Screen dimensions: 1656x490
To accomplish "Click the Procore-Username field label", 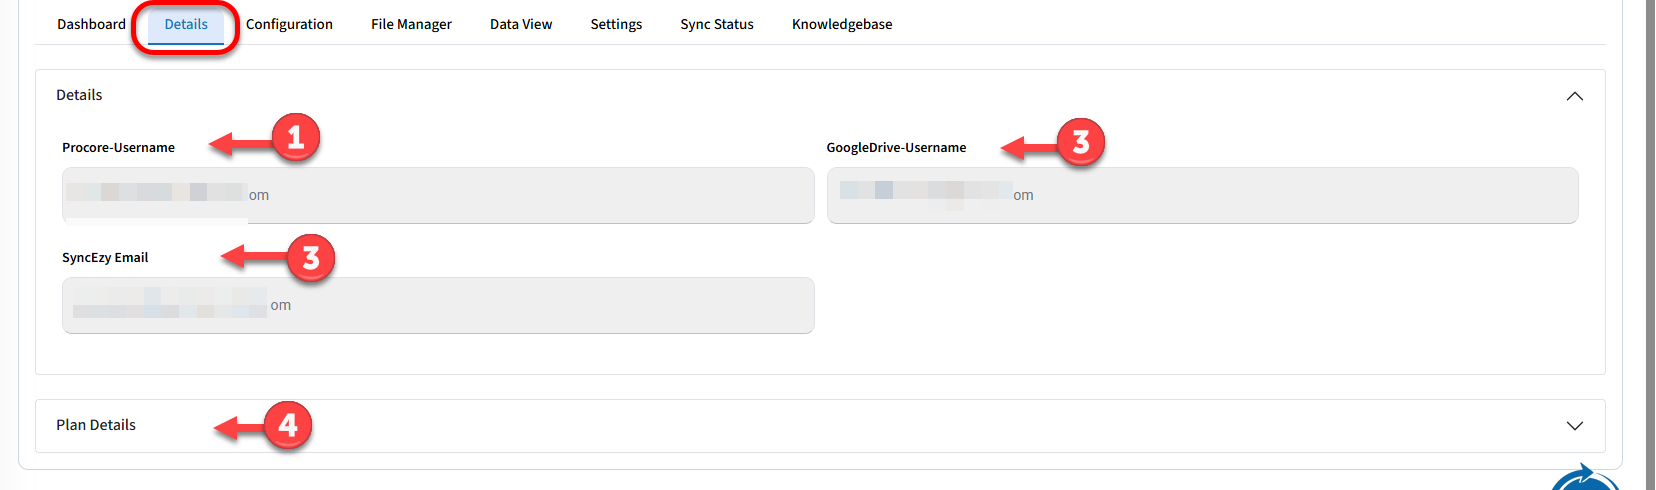I will [x=118, y=147].
